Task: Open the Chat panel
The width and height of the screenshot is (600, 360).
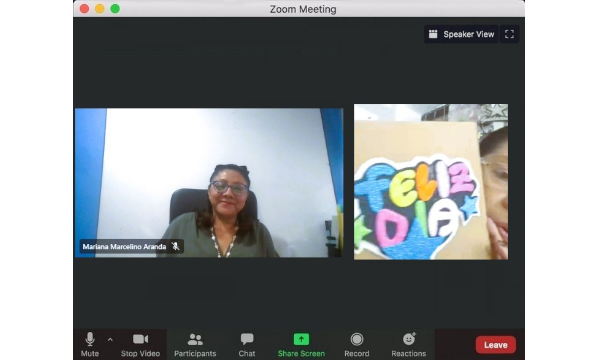Action: [247, 344]
